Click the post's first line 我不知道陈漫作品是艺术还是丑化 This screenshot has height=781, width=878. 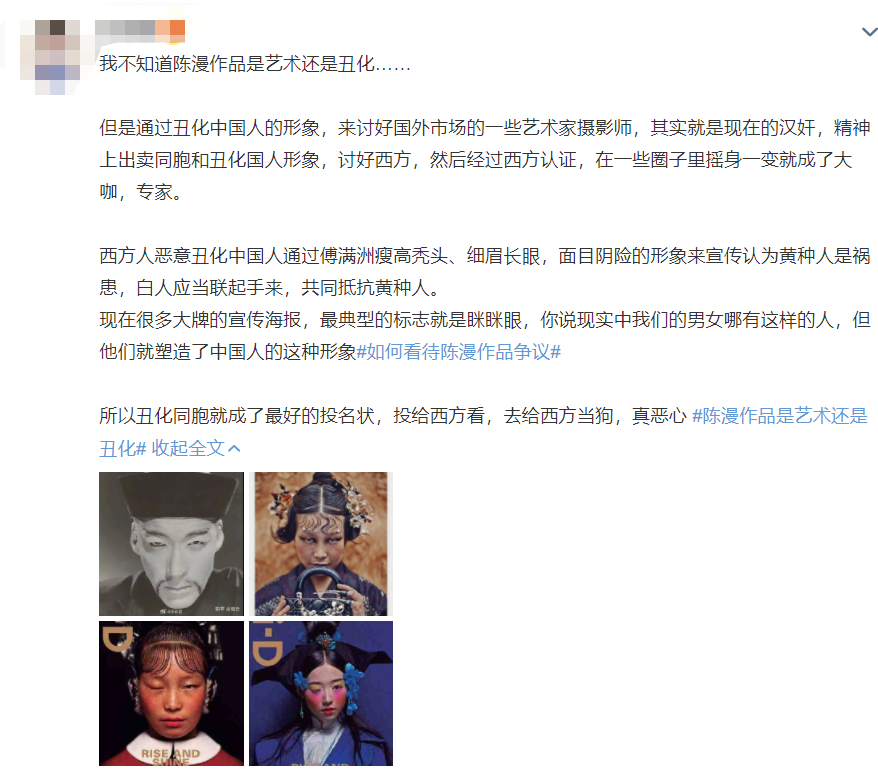pos(255,64)
